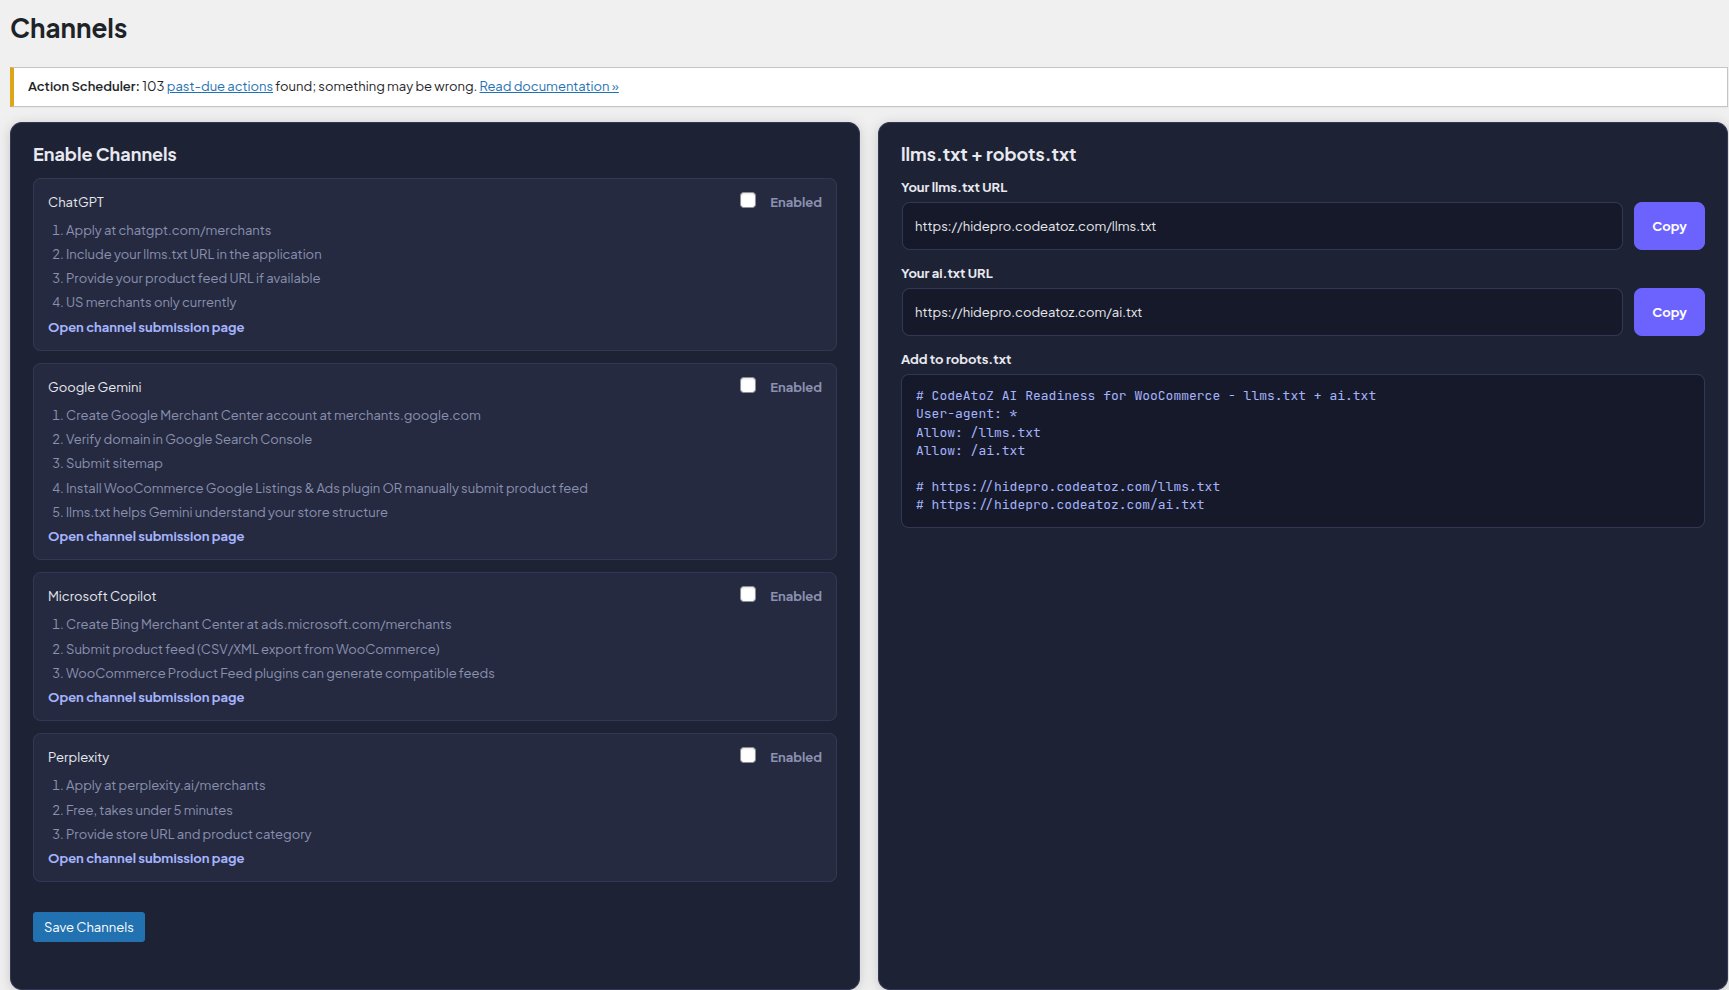Enable the Microsoft Copilot channel checkbox
1729x990 pixels.
(748, 593)
